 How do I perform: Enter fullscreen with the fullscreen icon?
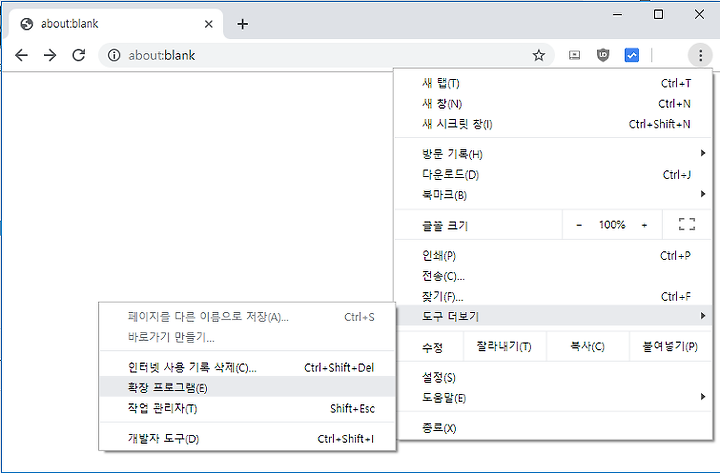(686, 224)
